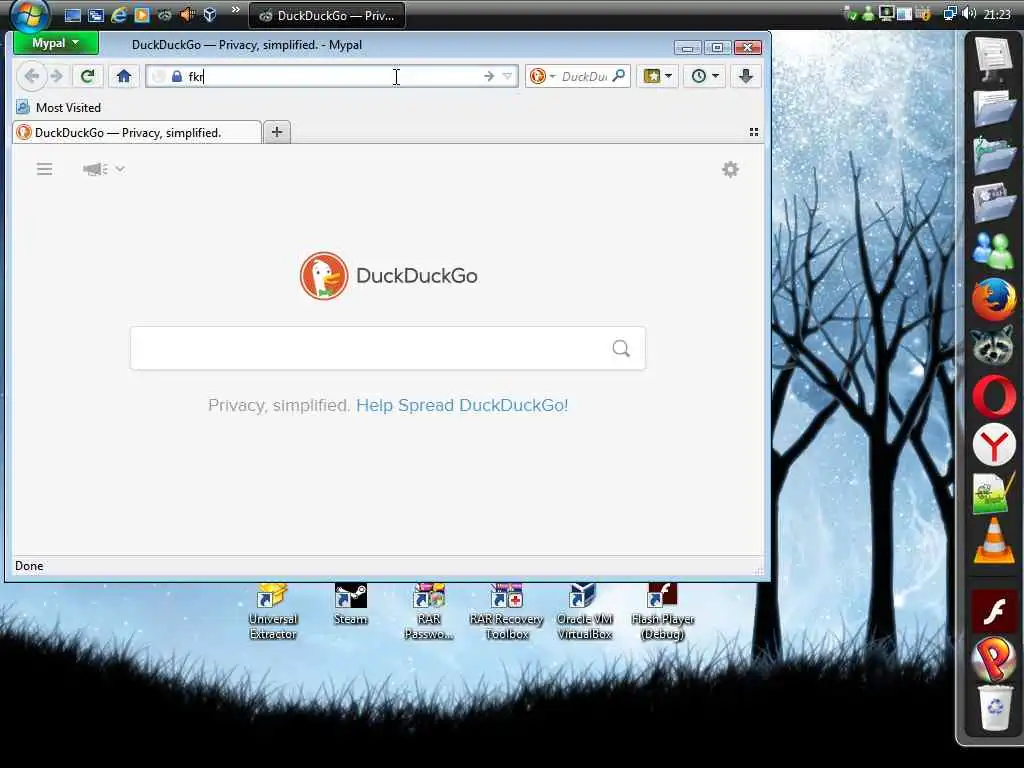The image size is (1024, 768).
Task: Expand the Quick Launch overflow chevron
Action: click(x=236, y=10)
